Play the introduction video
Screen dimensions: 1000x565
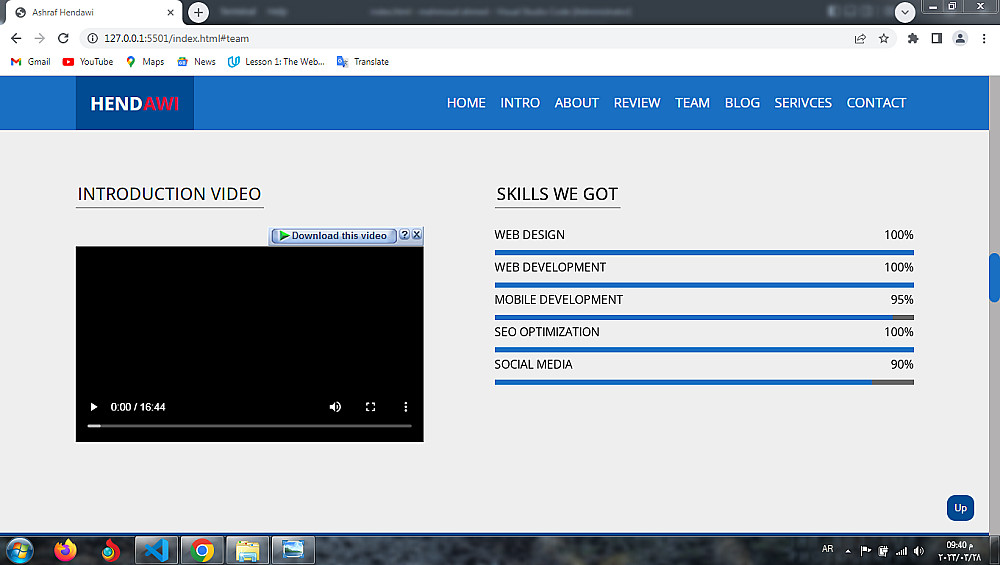(94, 407)
